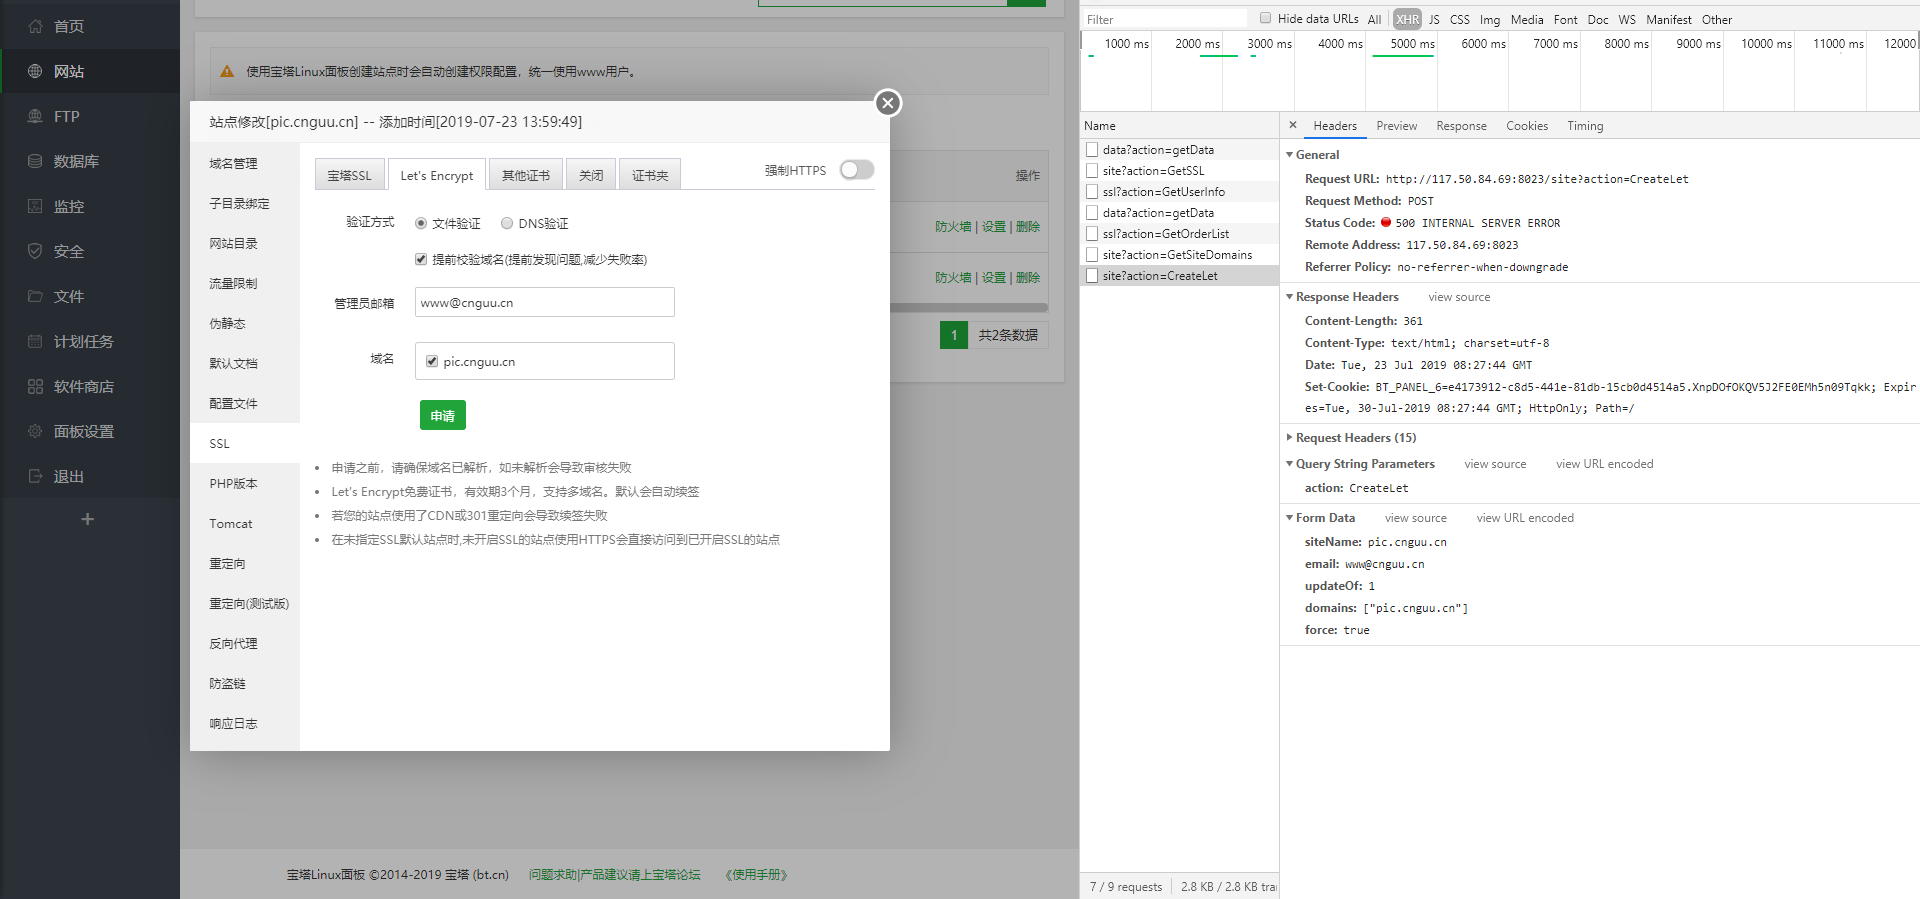Screen dimensions: 1920x899
Task: Click the globe icon beside 网站
Action: coord(35,72)
